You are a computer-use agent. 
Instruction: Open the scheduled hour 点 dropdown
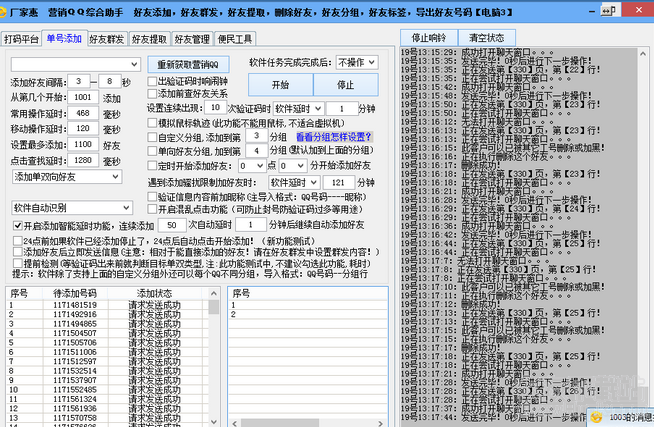[252, 166]
